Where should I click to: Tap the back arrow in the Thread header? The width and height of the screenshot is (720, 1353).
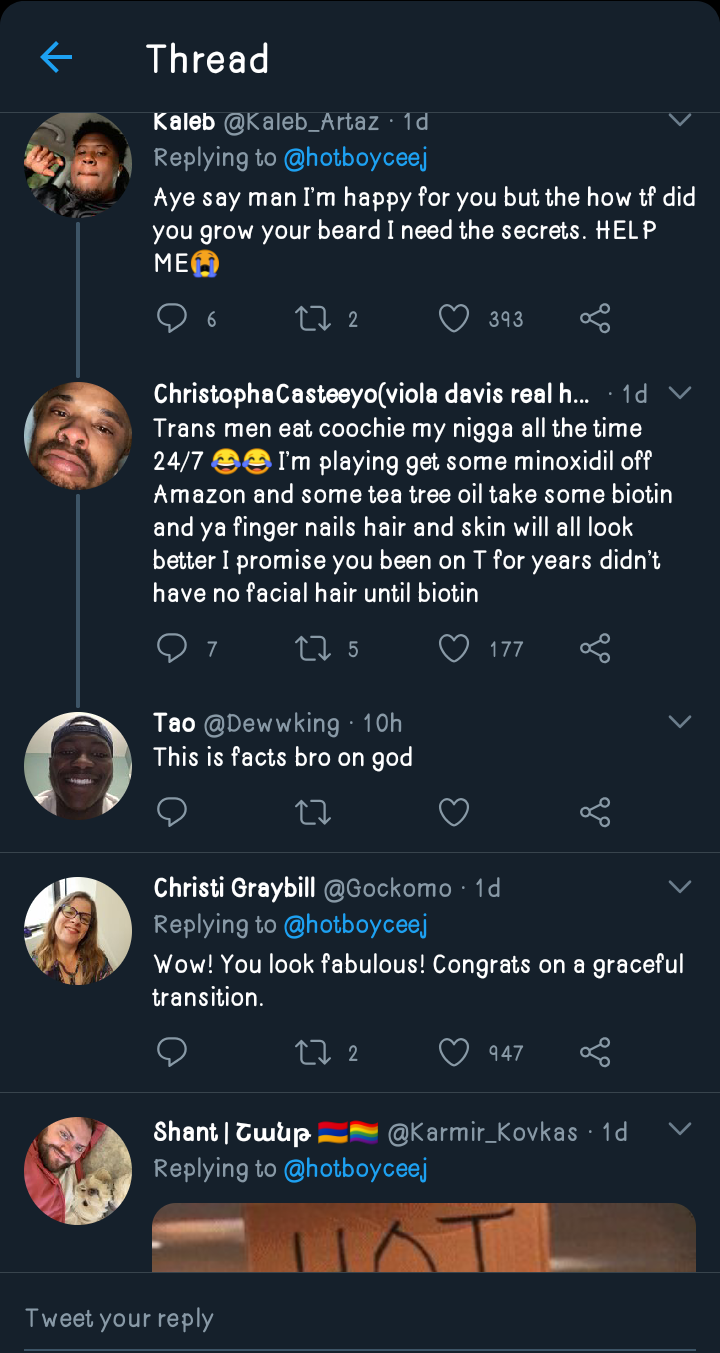[x=56, y=58]
